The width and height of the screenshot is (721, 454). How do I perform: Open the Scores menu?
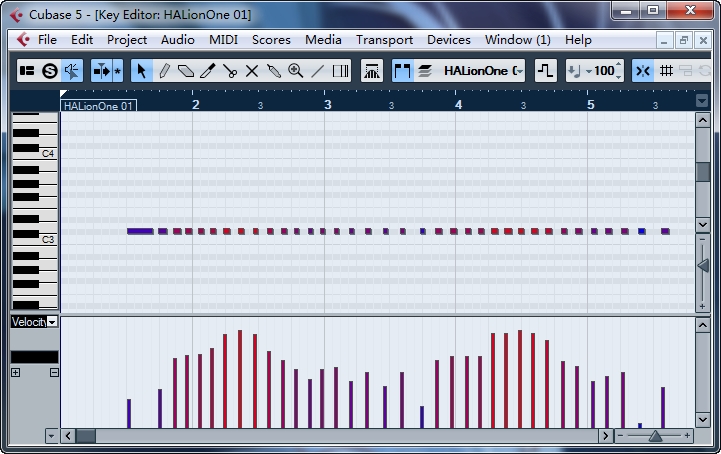point(271,40)
